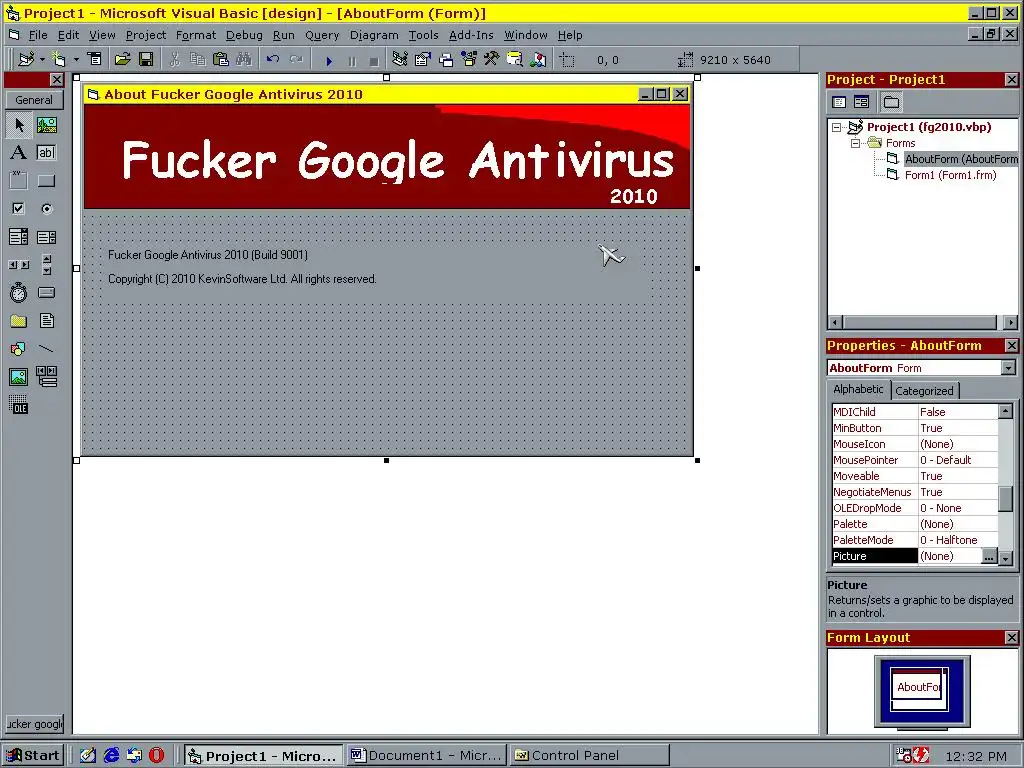Image resolution: width=1024 pixels, height=768 pixels.
Task: Select the Line control in the toolbox
Action: tap(46, 349)
